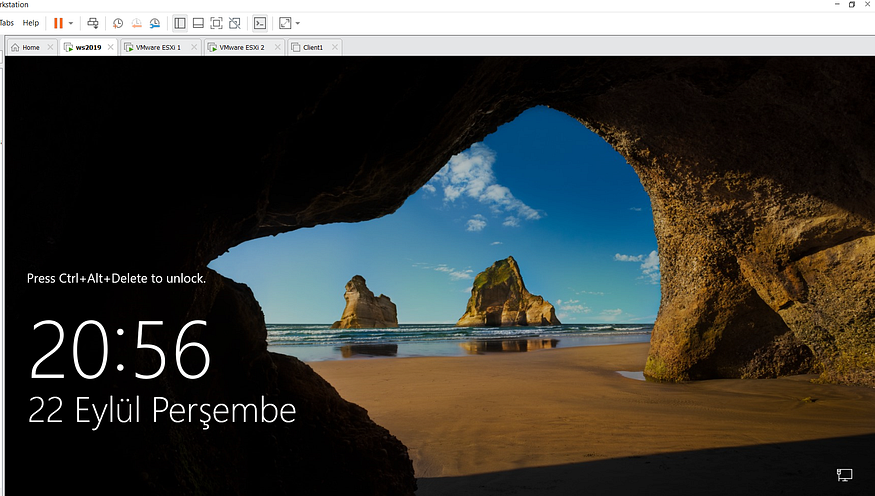Take a snapshot of this virtual machine
Screen dimensions: 875x496
[118, 23]
